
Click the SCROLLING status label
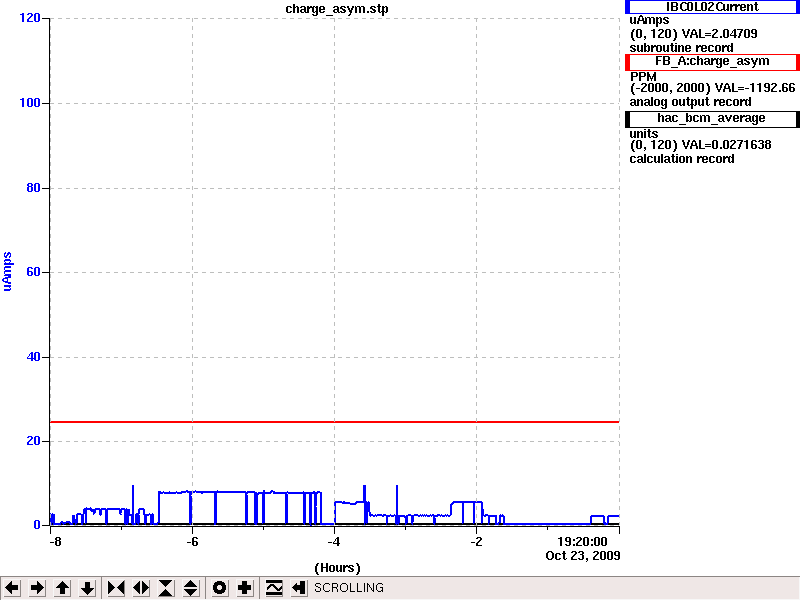348,588
